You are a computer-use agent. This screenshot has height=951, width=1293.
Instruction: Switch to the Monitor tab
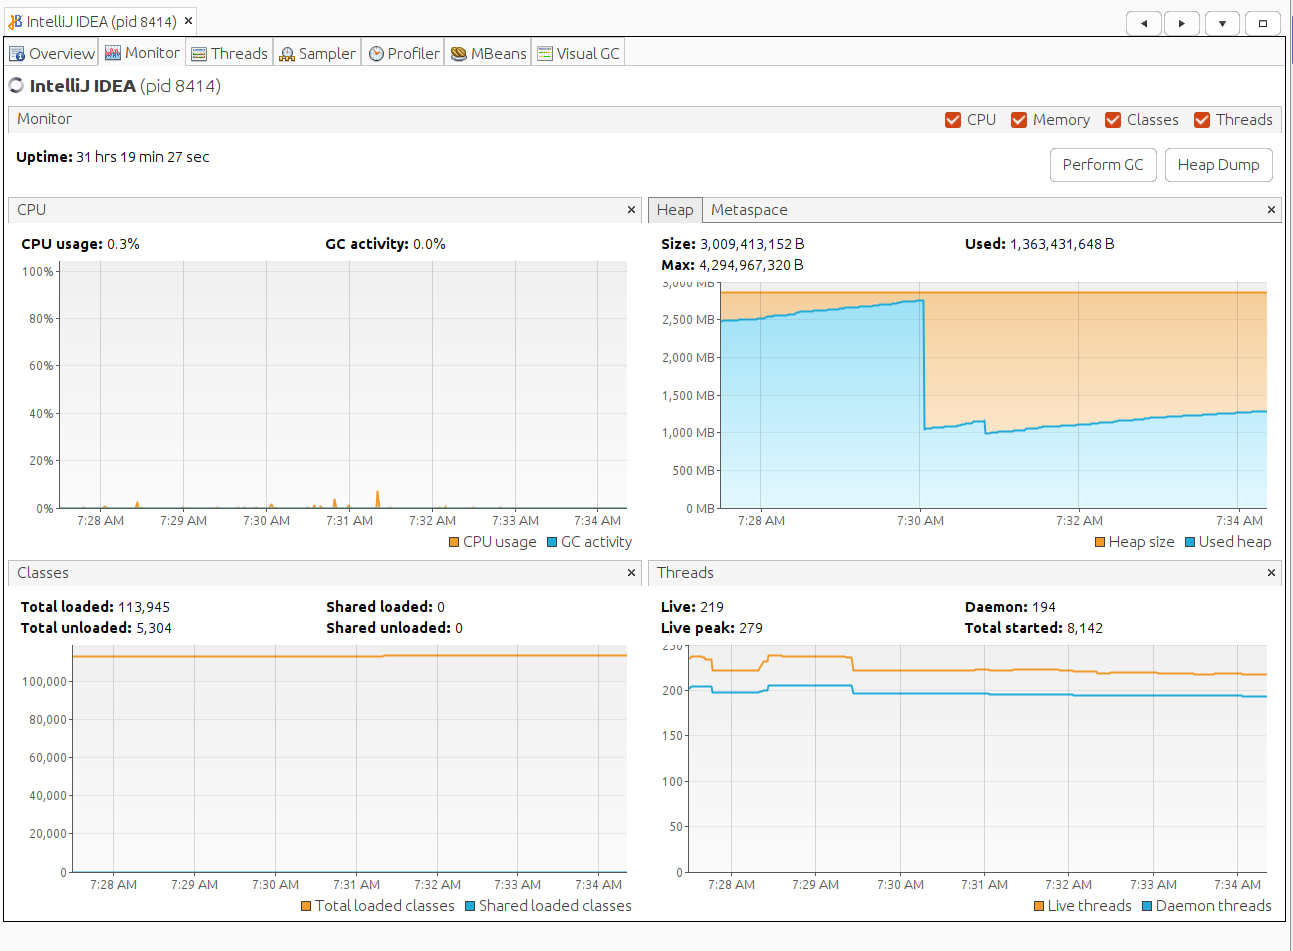(x=142, y=53)
